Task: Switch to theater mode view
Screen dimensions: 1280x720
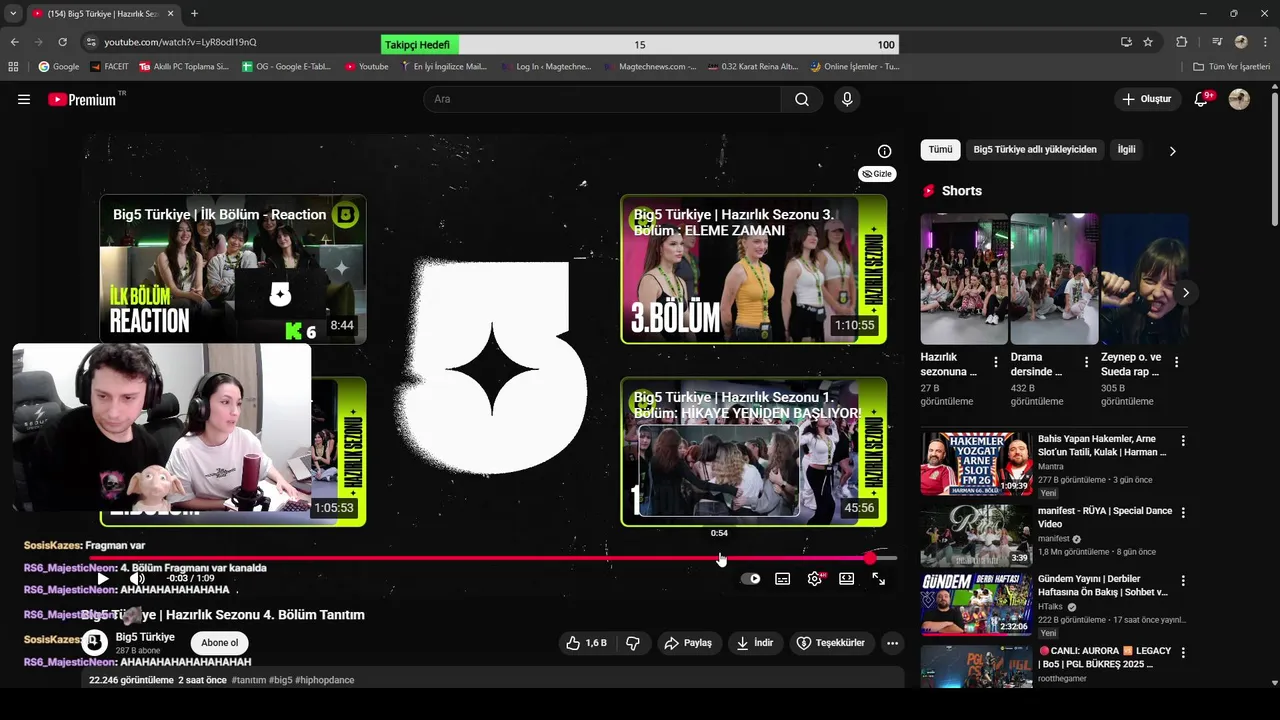Action: coord(847,578)
